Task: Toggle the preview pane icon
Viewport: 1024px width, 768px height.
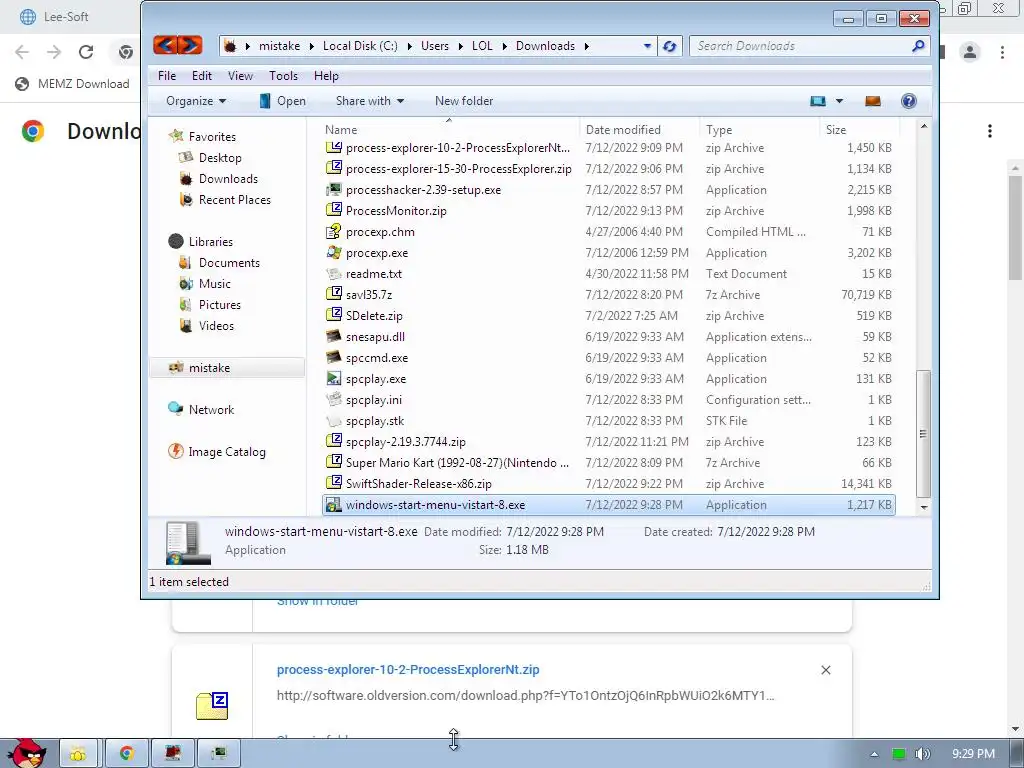Action: pyautogui.click(x=872, y=101)
